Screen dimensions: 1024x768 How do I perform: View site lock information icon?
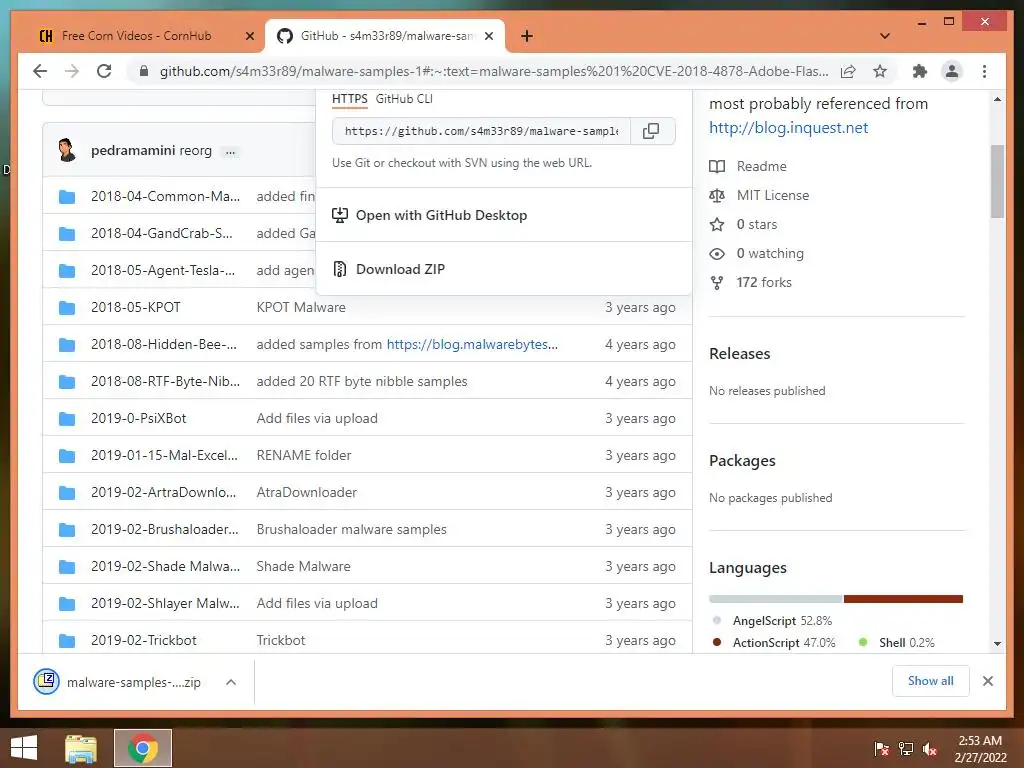[144, 71]
